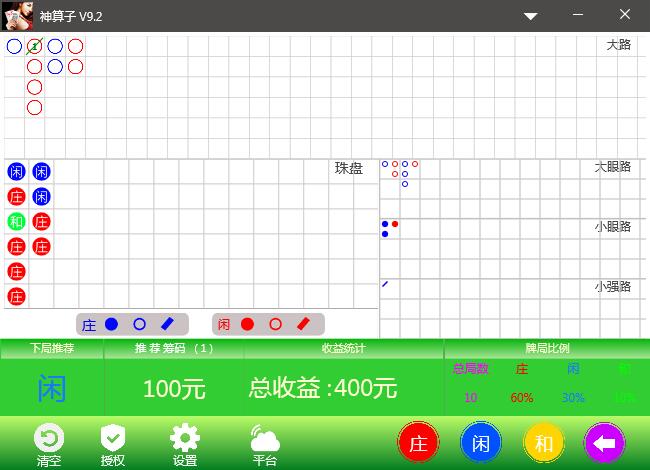Select the hollow red circle in 闲 legend
Screen dimensions: 650x470
pyautogui.click(x=275, y=324)
